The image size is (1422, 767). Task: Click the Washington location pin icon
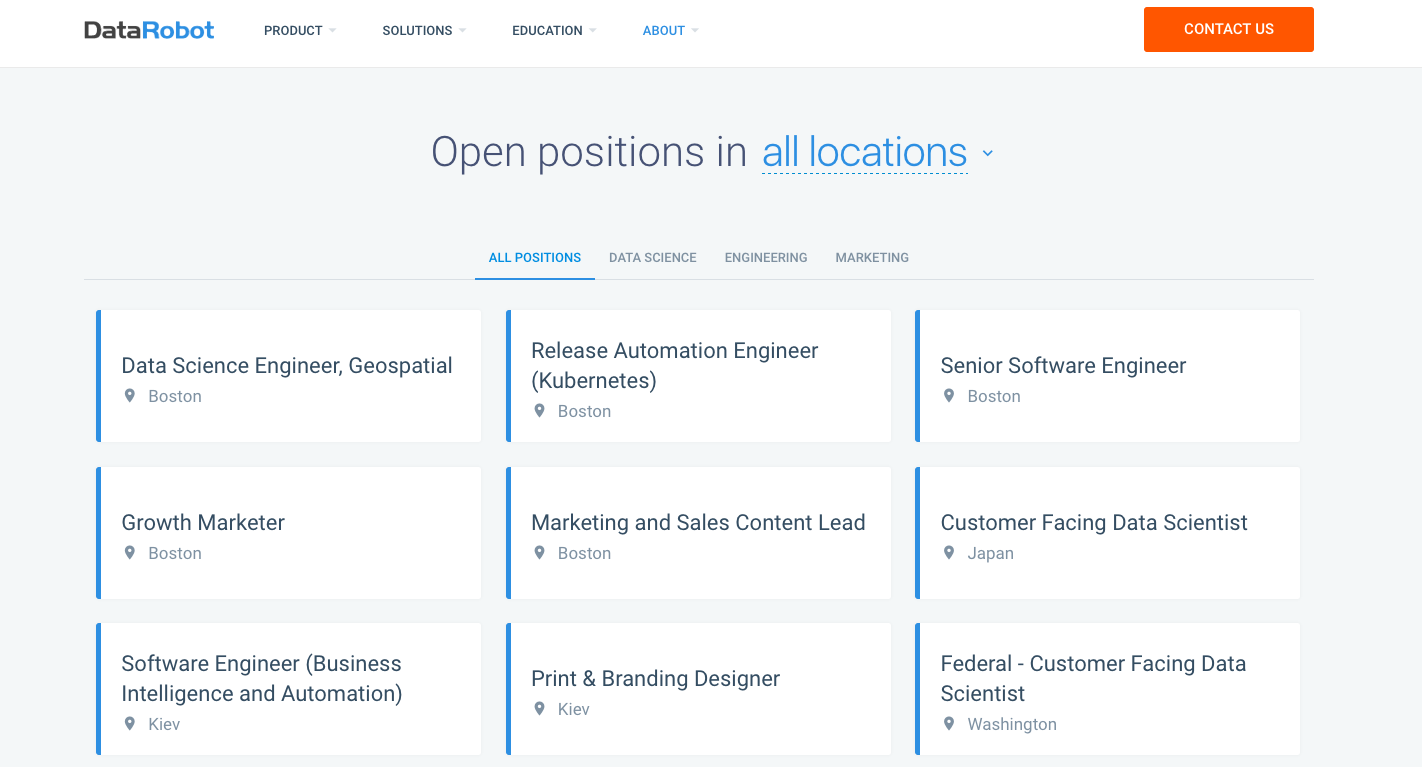click(948, 724)
